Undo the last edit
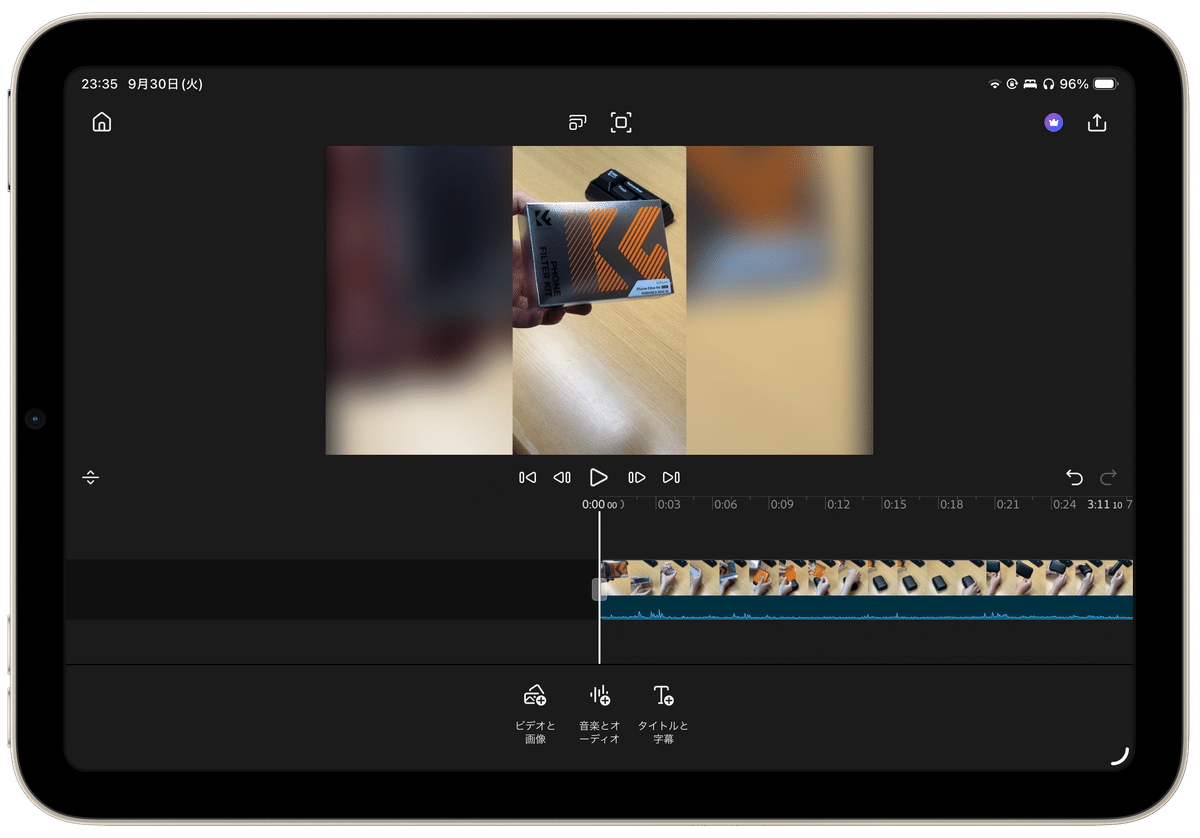Viewport: 1200px width, 838px height. point(1075,477)
